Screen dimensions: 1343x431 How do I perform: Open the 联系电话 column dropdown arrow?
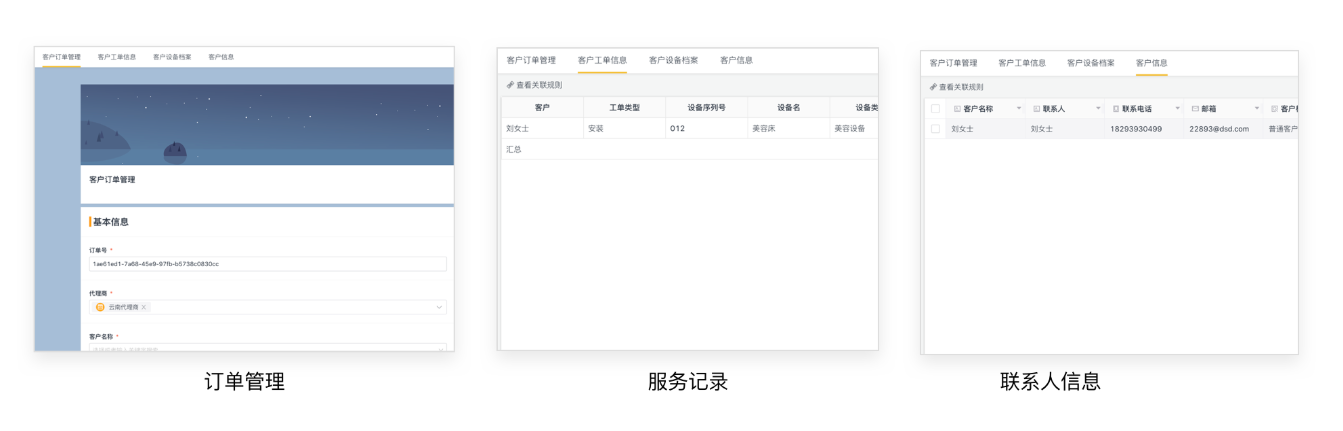click(1177, 108)
